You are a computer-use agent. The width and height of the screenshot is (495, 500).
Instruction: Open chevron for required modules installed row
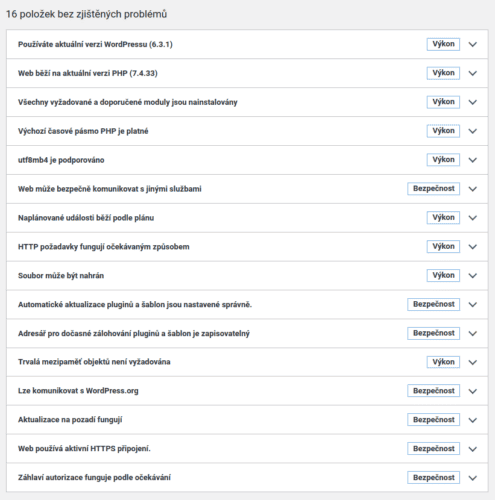473,102
